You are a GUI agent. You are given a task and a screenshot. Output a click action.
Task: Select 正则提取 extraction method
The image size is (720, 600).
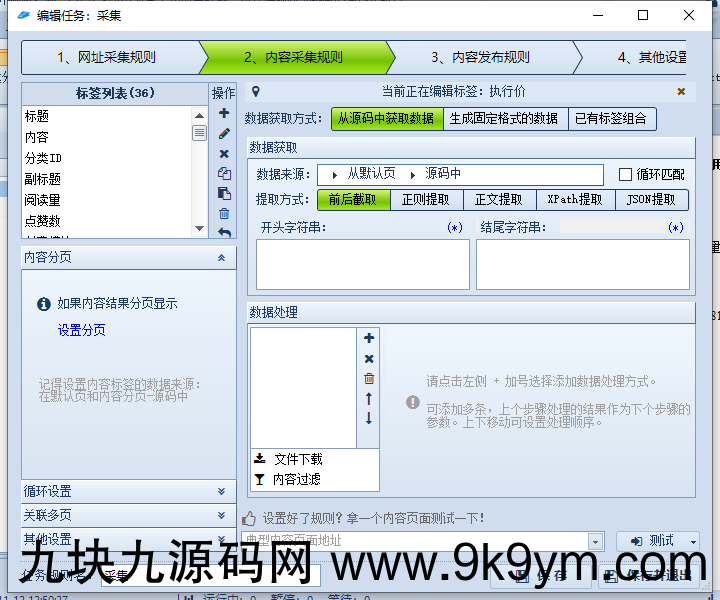pyautogui.click(x=425, y=200)
